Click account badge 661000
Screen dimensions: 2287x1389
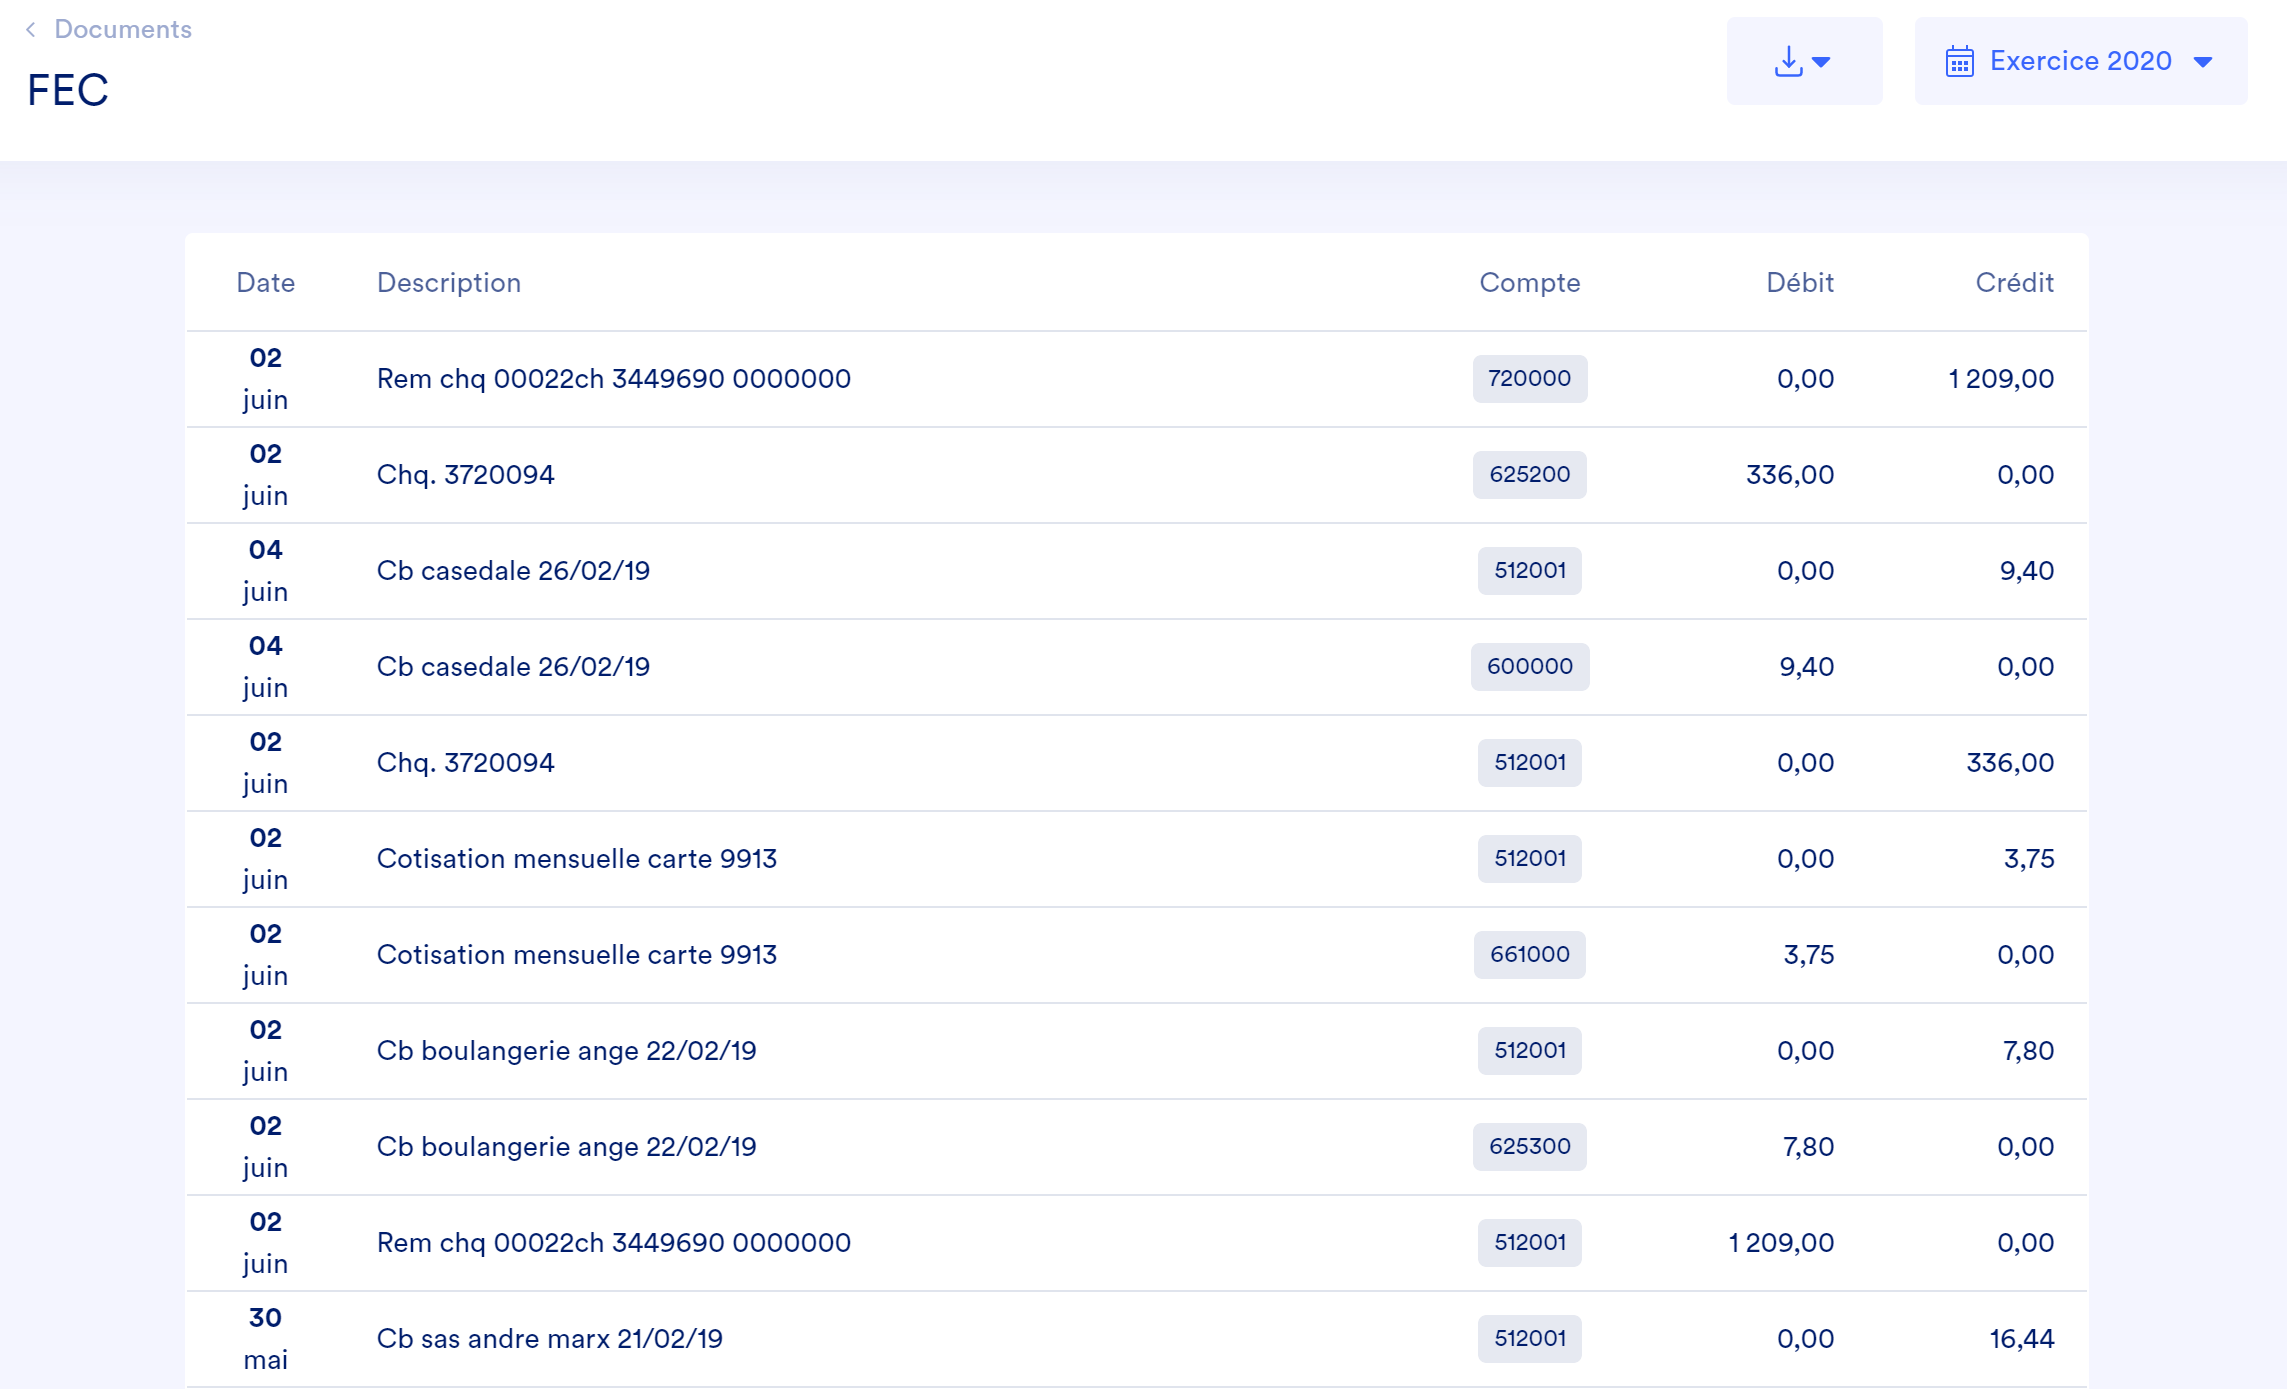(x=1529, y=955)
